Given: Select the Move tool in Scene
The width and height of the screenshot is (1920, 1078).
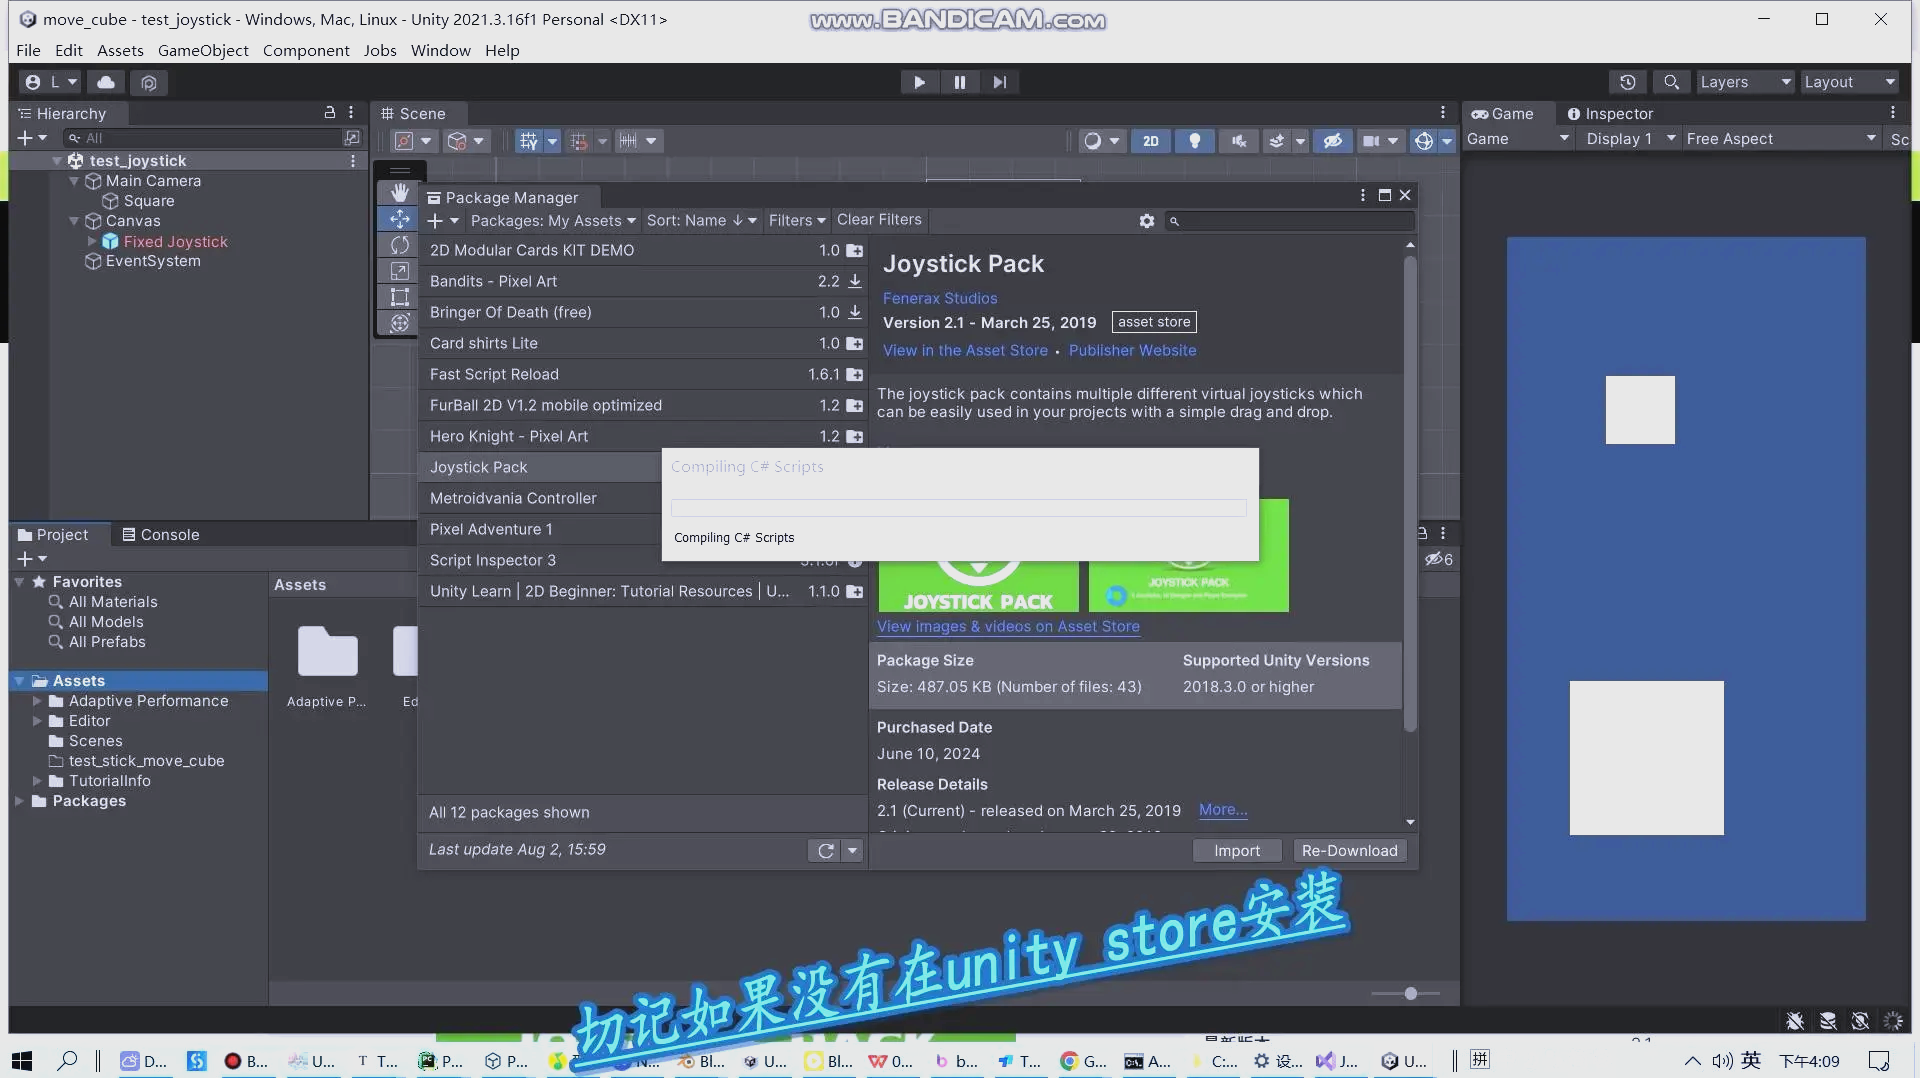Looking at the screenshot, I should click(x=400, y=218).
